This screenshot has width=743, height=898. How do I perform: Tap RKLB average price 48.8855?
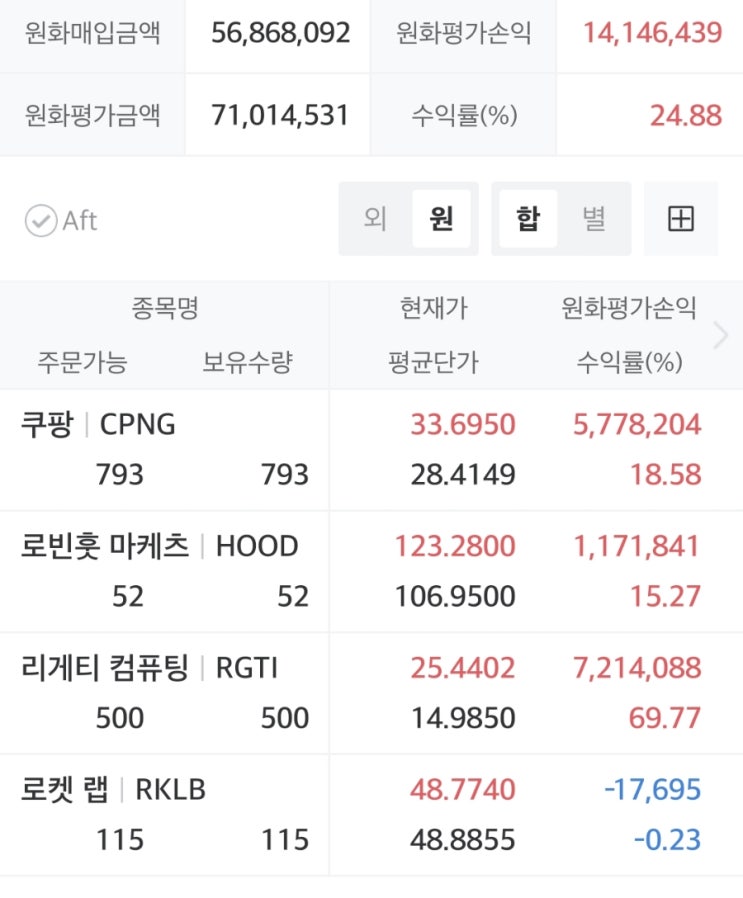[x=463, y=840]
